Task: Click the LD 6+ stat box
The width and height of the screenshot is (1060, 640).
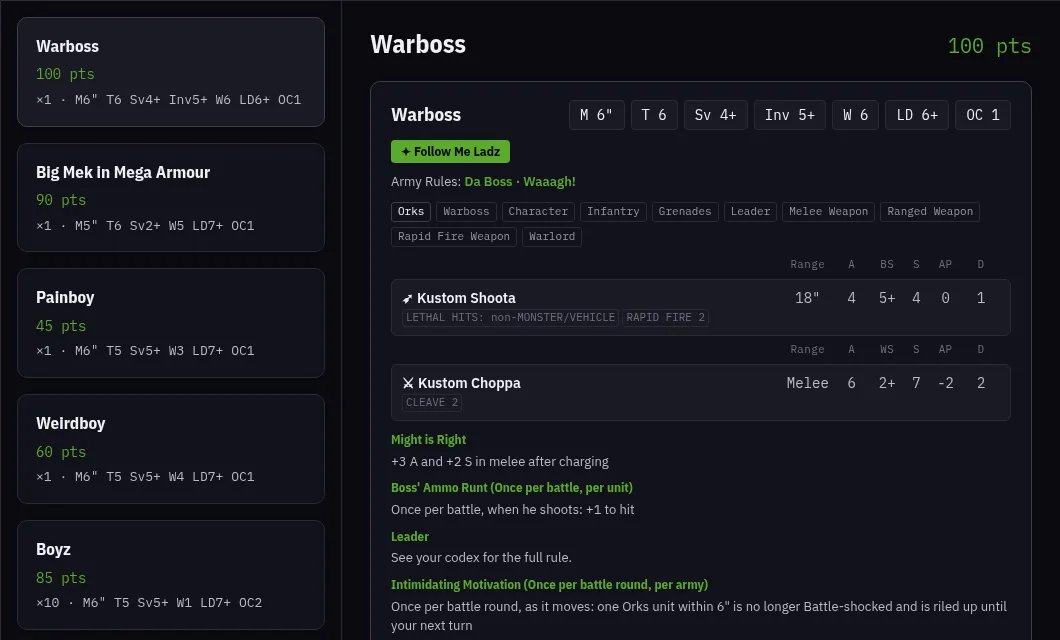Action: [x=917, y=115]
